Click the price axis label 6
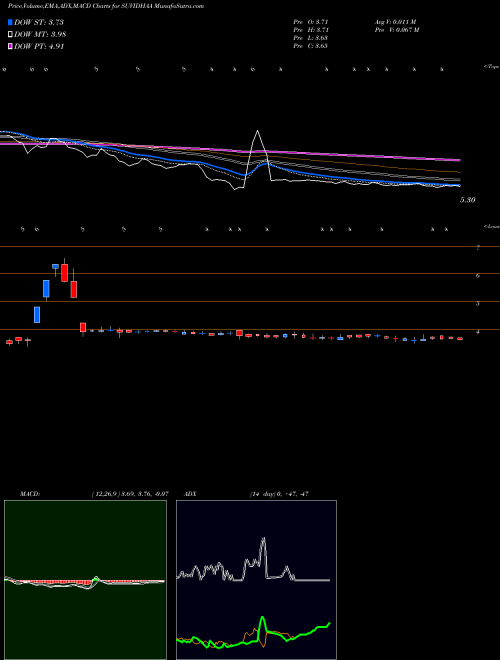 (478, 275)
